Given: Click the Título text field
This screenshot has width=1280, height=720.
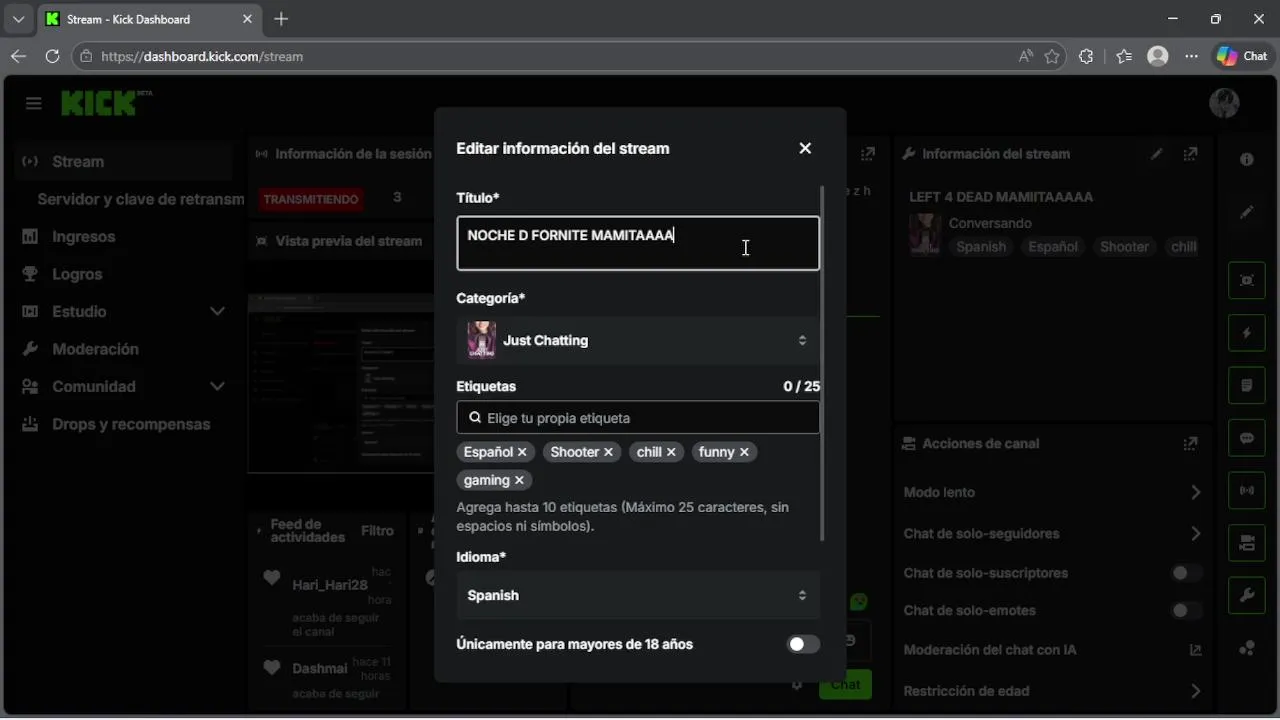Looking at the screenshot, I should 638,243.
